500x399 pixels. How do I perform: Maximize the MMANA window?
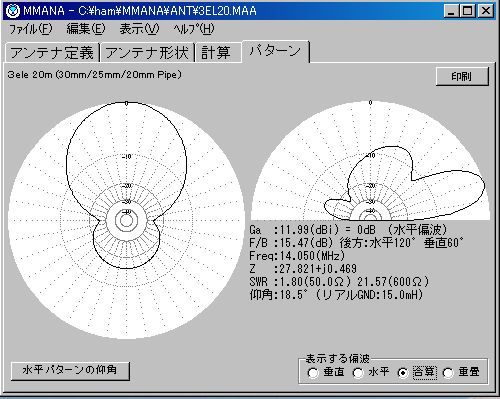(467, 11)
